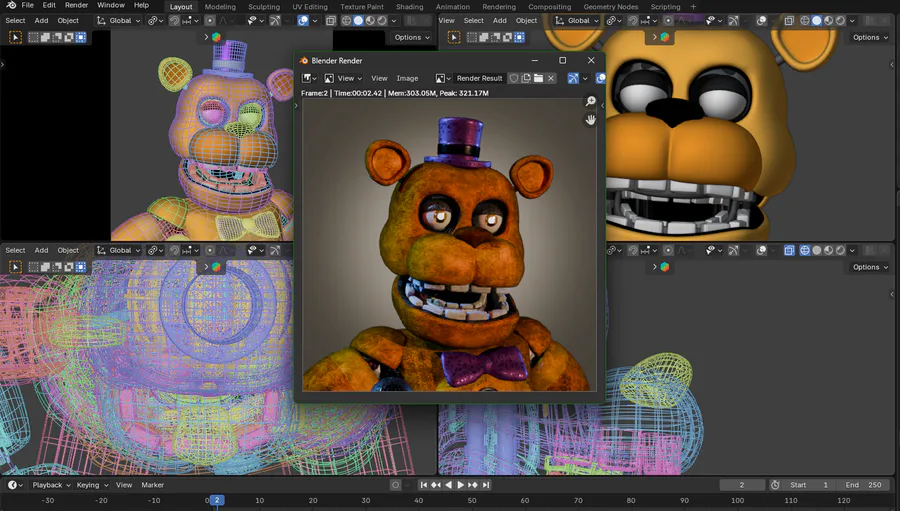This screenshot has width=900, height=511.
Task: Toggle overlays in golden bear viewport header
Action: (761, 21)
